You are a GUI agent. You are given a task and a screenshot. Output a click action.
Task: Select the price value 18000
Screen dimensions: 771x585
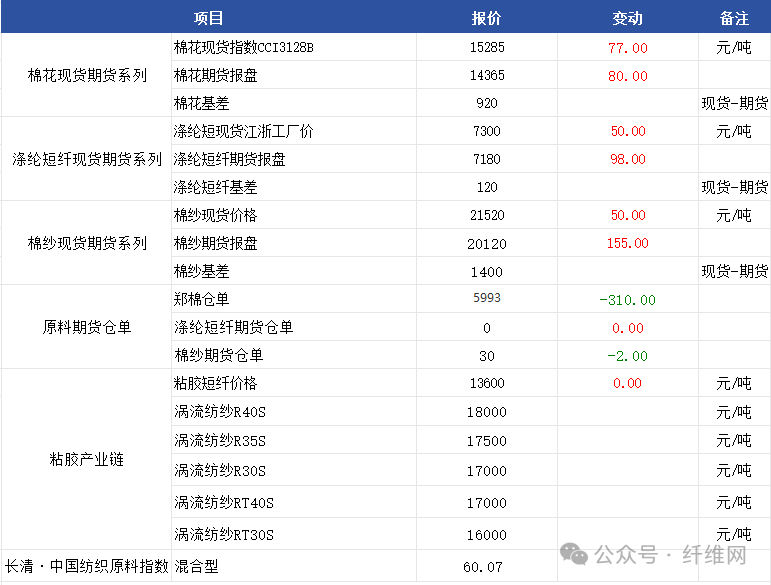[x=487, y=412]
